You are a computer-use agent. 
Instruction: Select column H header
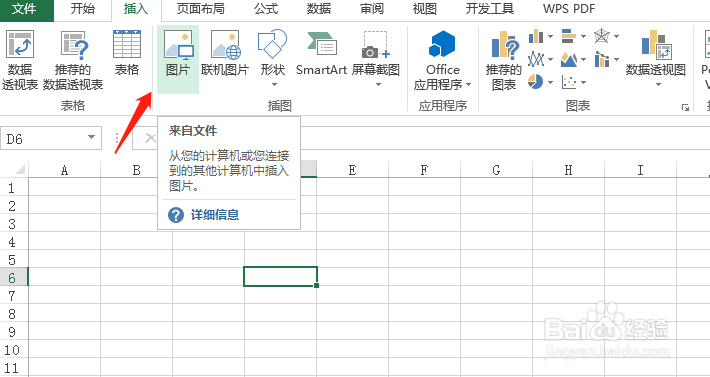568,170
